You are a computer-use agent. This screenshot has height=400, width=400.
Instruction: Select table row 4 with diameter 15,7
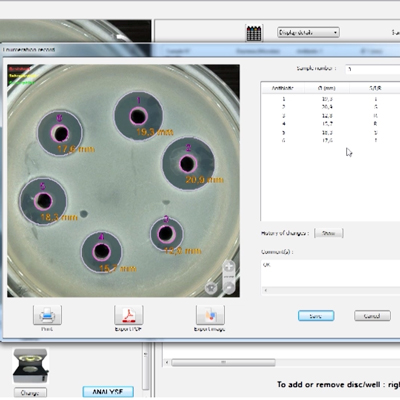coord(330,124)
